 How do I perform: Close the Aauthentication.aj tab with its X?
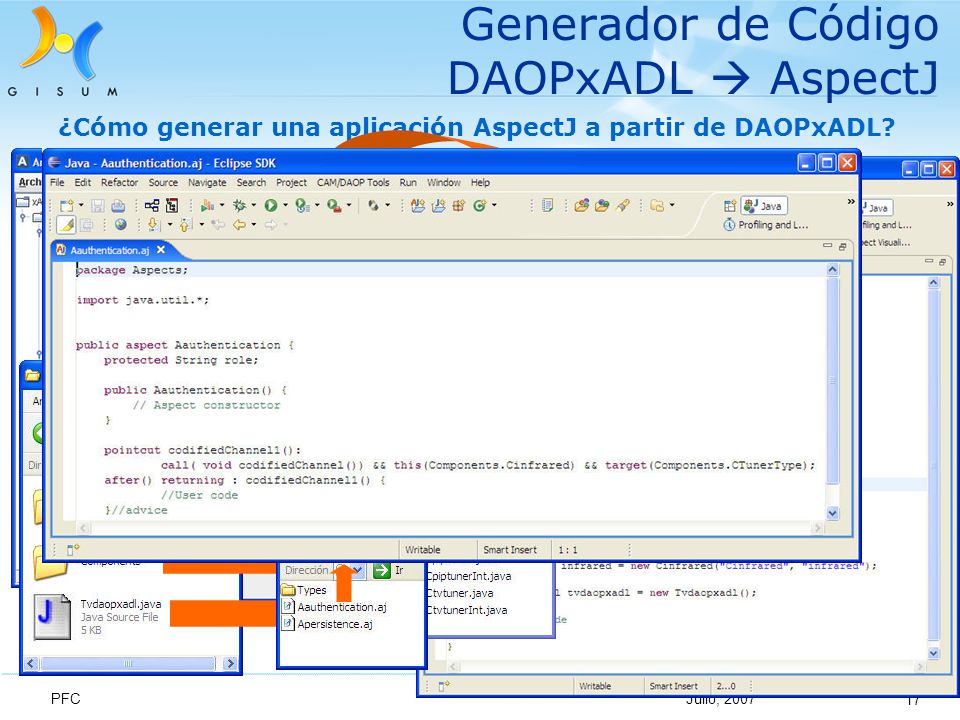[x=160, y=250]
